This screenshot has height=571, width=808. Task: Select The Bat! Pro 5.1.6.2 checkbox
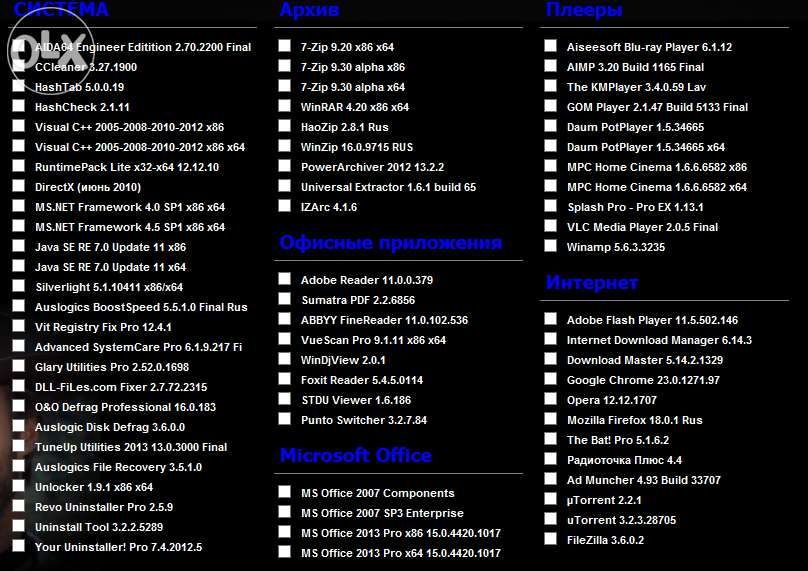tap(550, 439)
